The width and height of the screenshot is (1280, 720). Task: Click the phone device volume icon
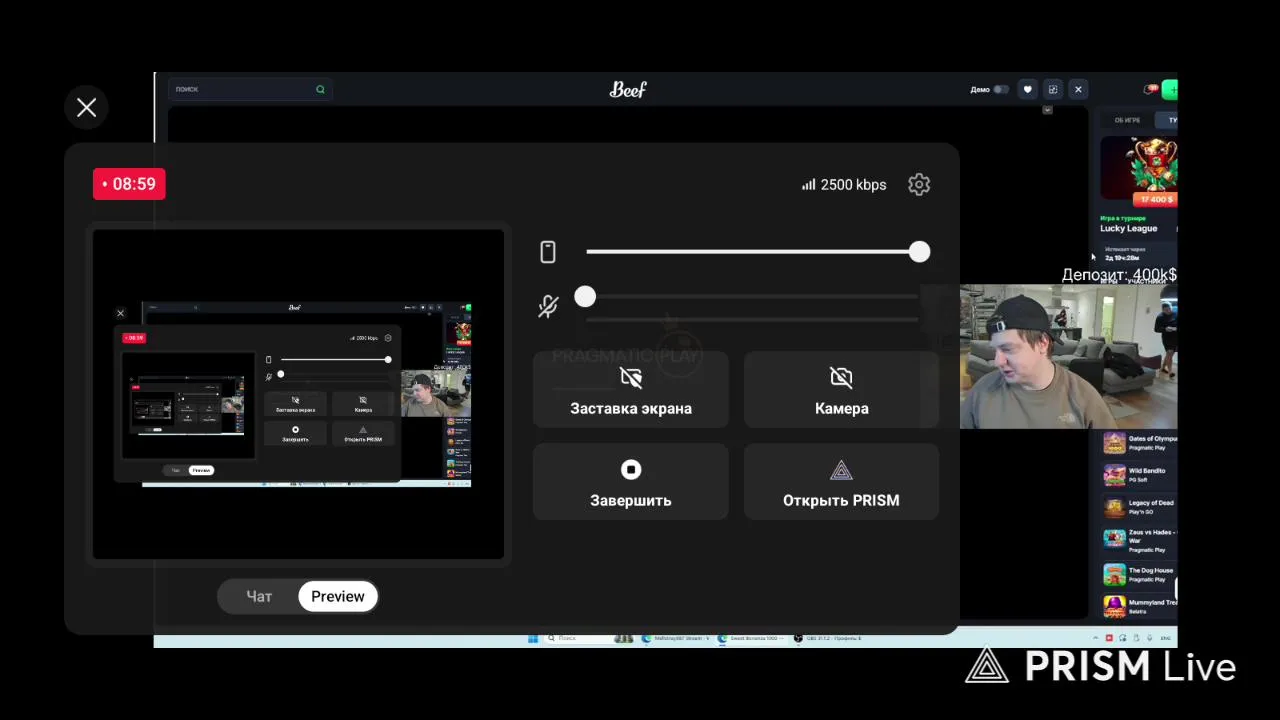point(548,252)
